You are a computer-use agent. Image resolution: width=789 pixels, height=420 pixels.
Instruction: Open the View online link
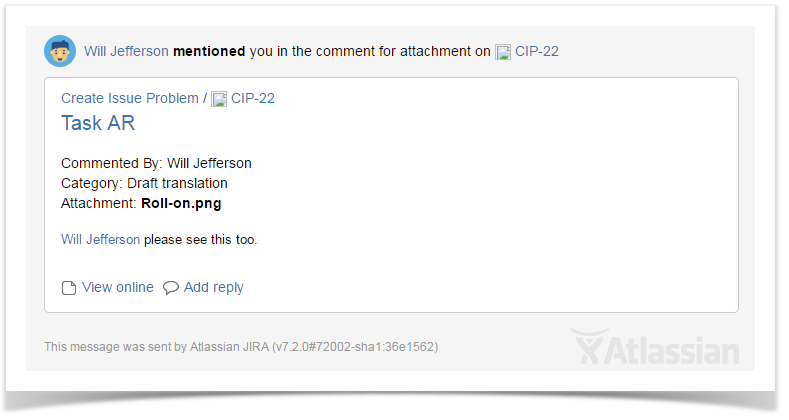[118, 287]
